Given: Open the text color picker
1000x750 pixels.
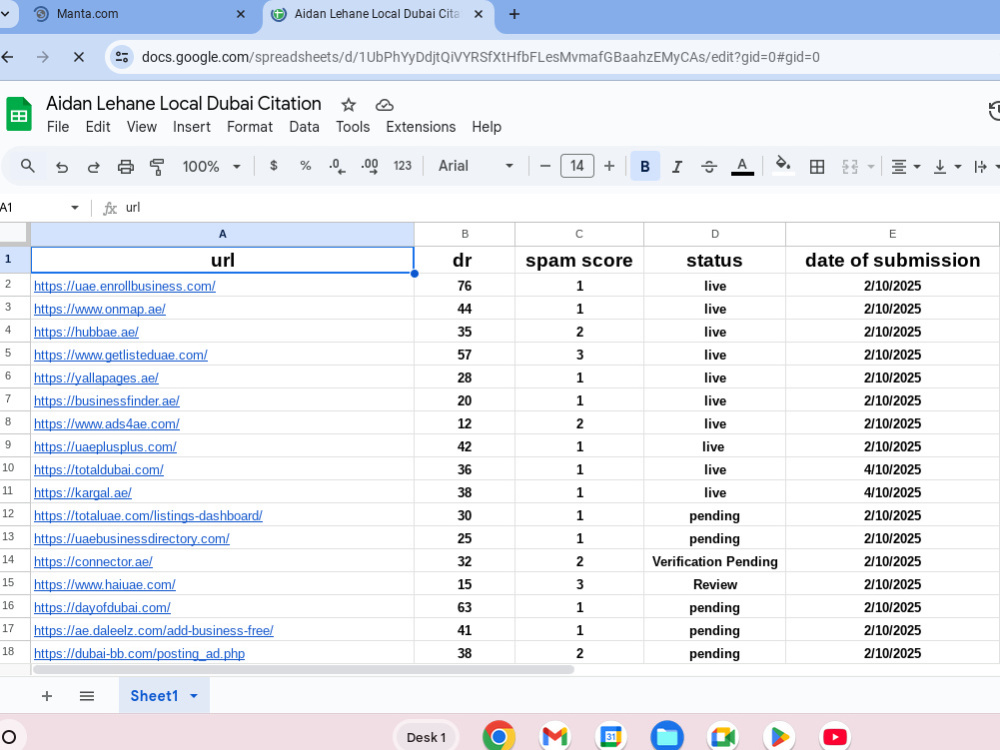Looking at the screenshot, I should [x=742, y=166].
